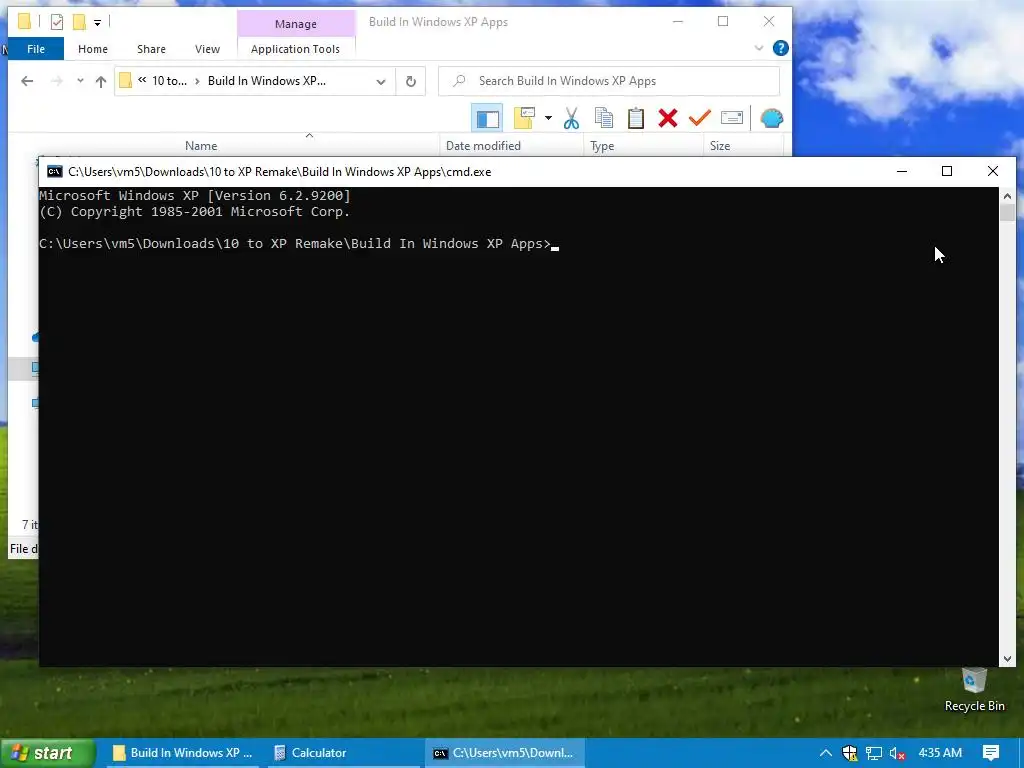Open the Action Center notifications icon
This screenshot has height=768, width=1024.
tap(991, 753)
